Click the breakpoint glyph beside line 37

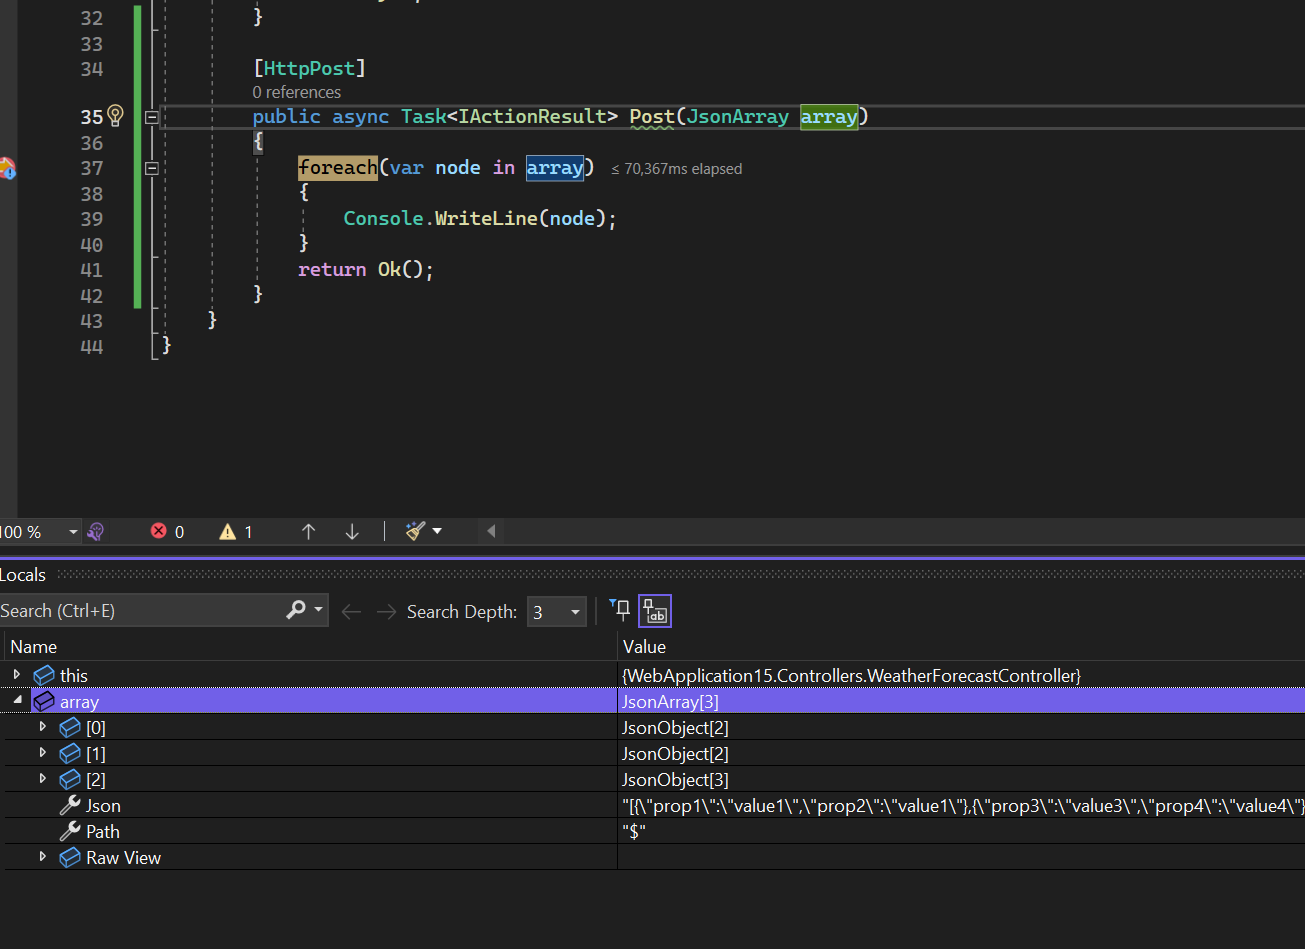[x=6, y=168]
